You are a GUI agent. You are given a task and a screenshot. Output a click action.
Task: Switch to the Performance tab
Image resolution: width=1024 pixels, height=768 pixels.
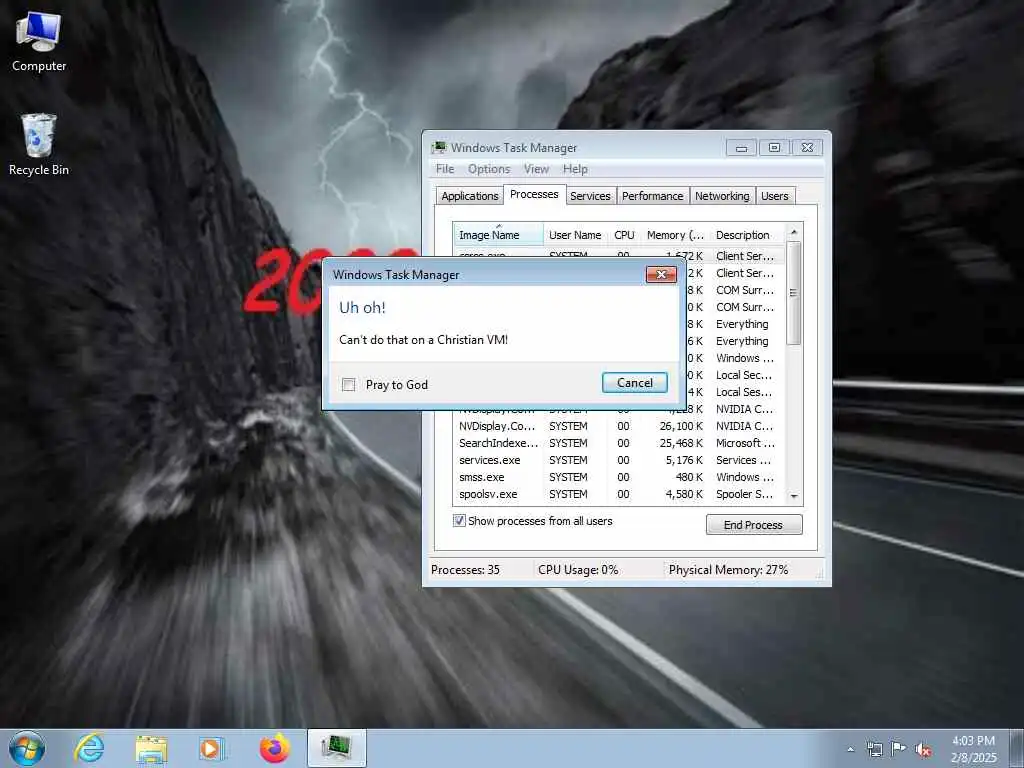coord(652,196)
